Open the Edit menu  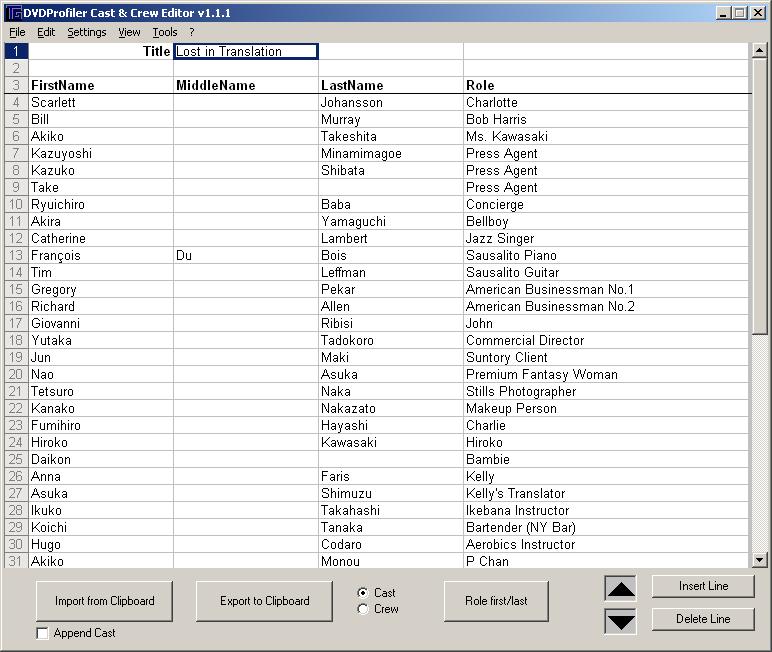coord(46,33)
